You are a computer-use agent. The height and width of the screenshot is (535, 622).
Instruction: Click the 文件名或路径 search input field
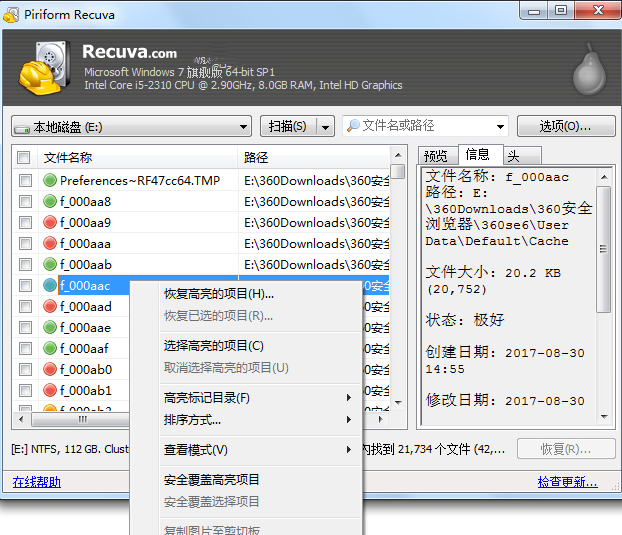426,126
